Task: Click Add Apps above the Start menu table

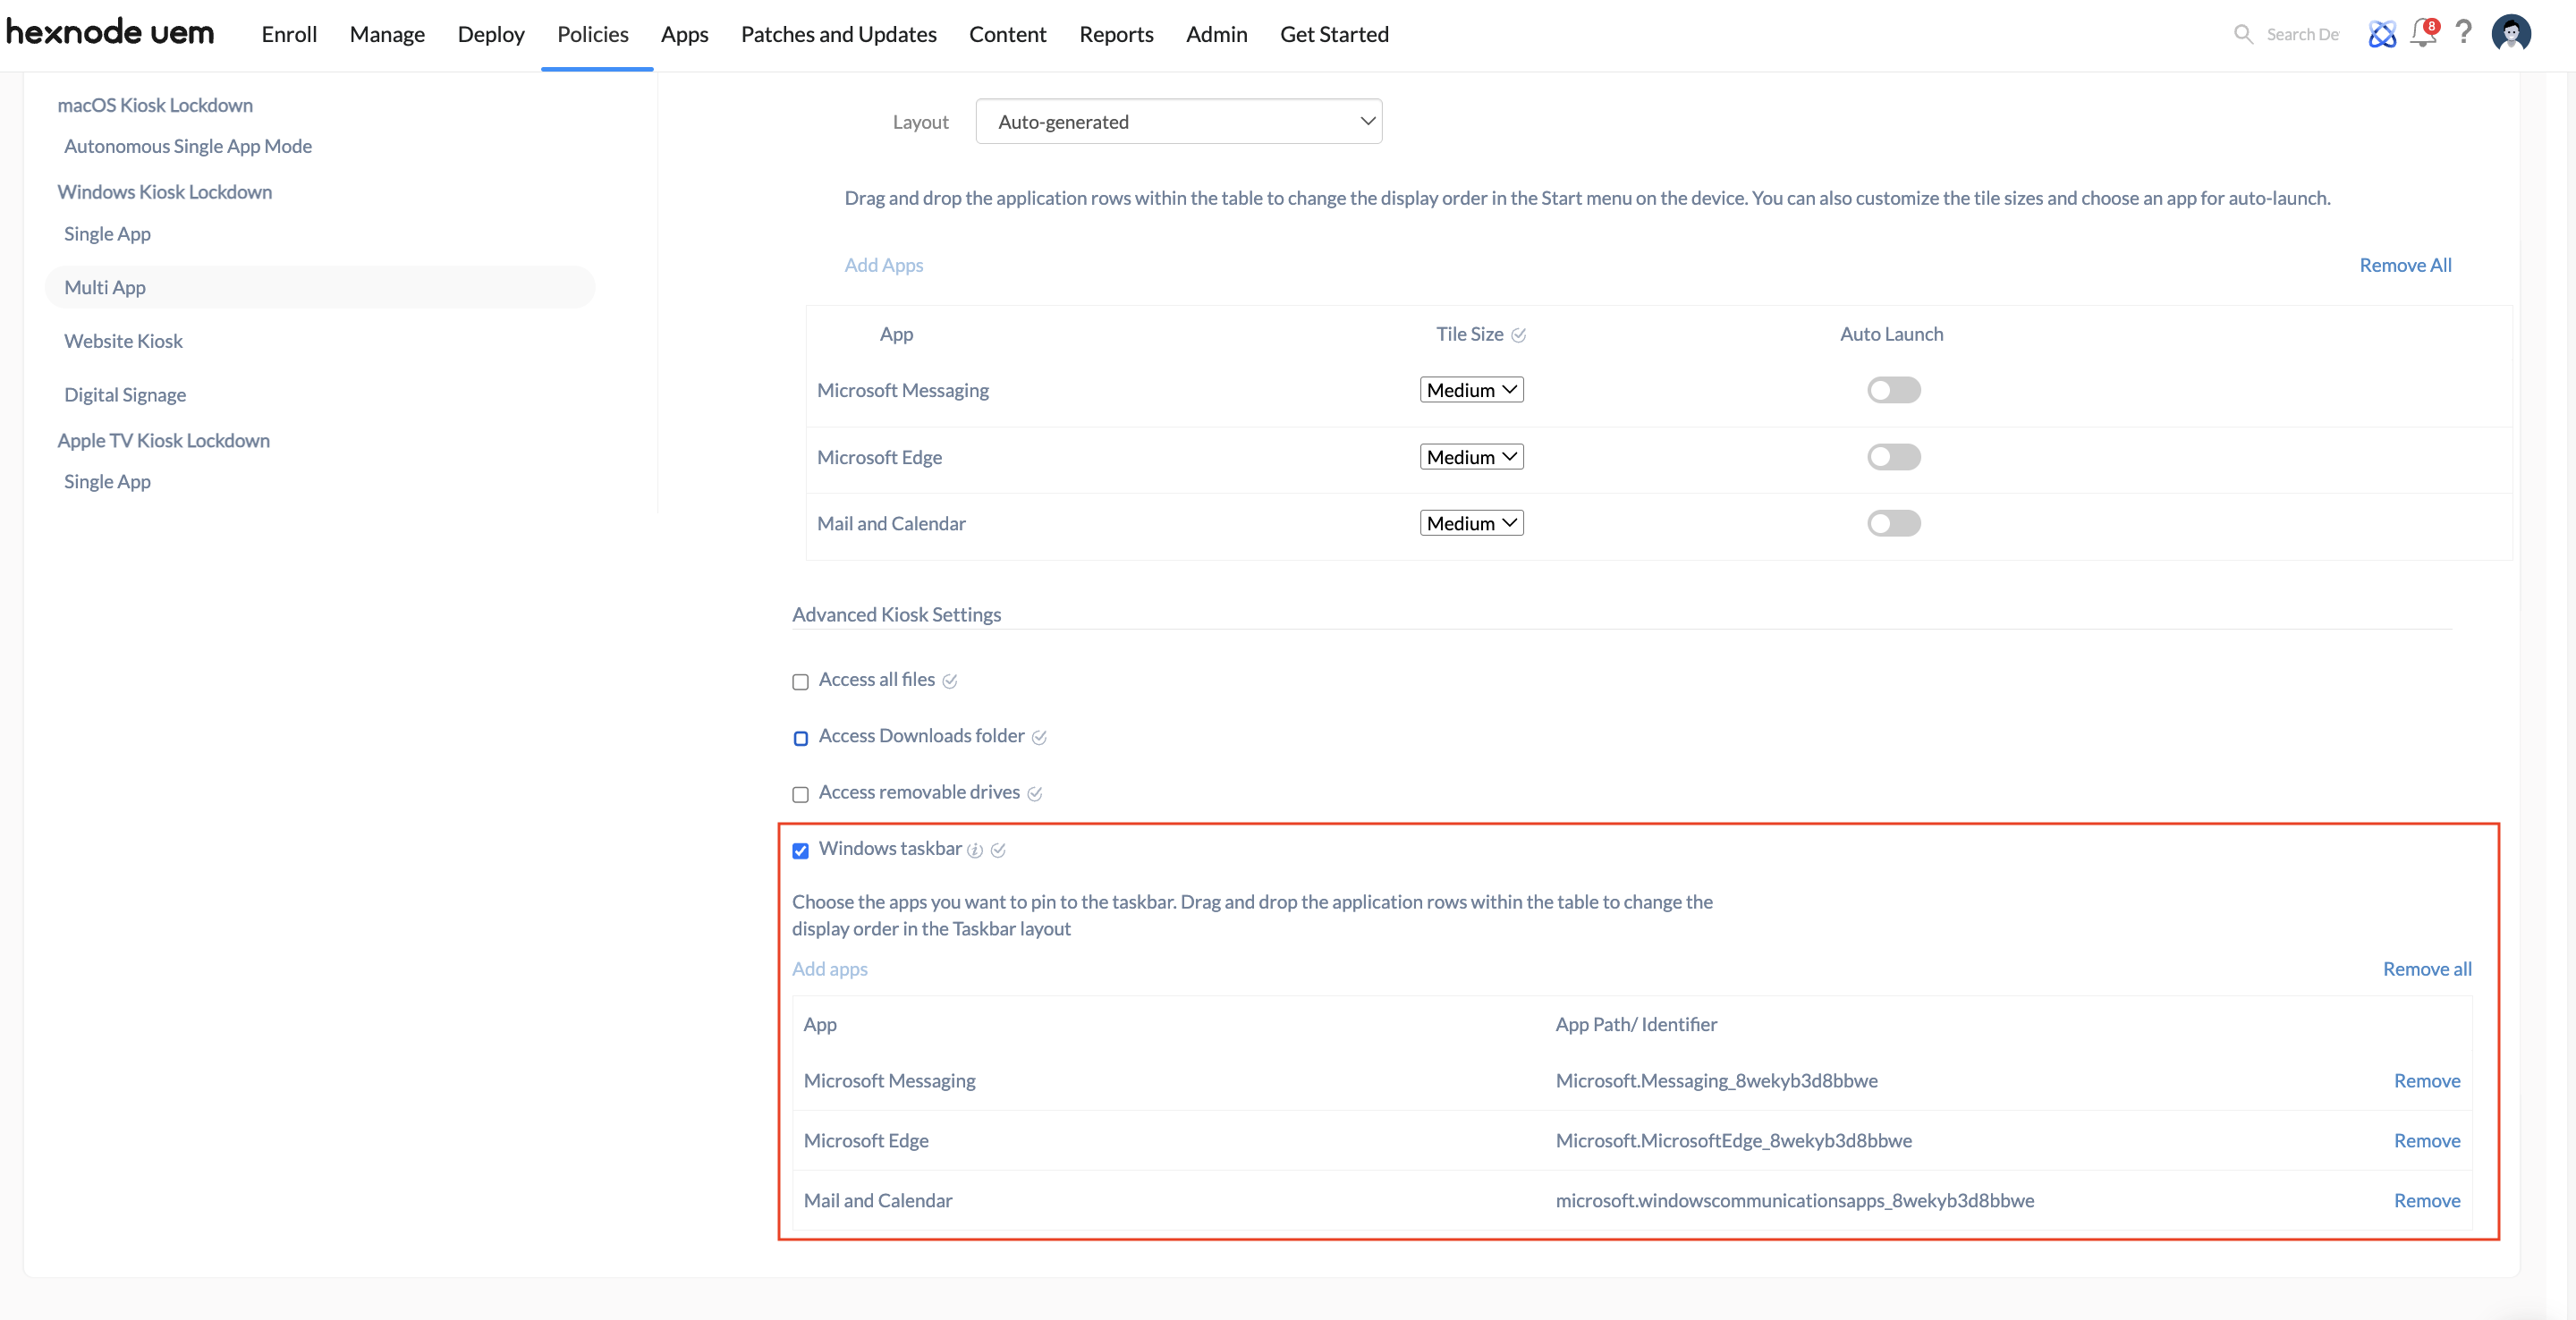Action: [x=883, y=265]
